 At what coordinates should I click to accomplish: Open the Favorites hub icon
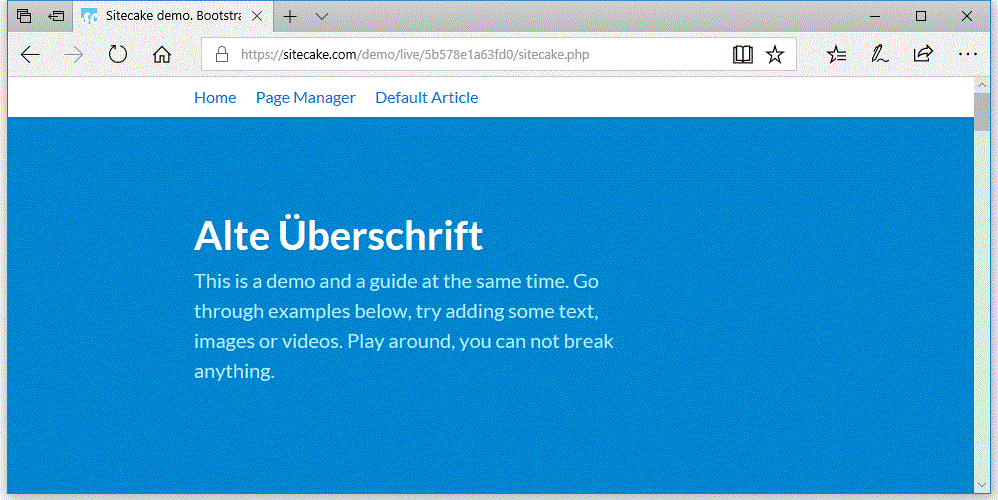click(x=837, y=54)
